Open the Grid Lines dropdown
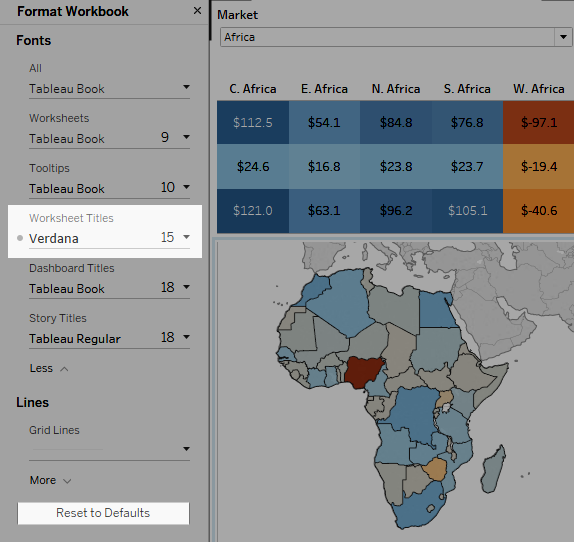Image resolution: width=574 pixels, height=542 pixels. click(109, 449)
